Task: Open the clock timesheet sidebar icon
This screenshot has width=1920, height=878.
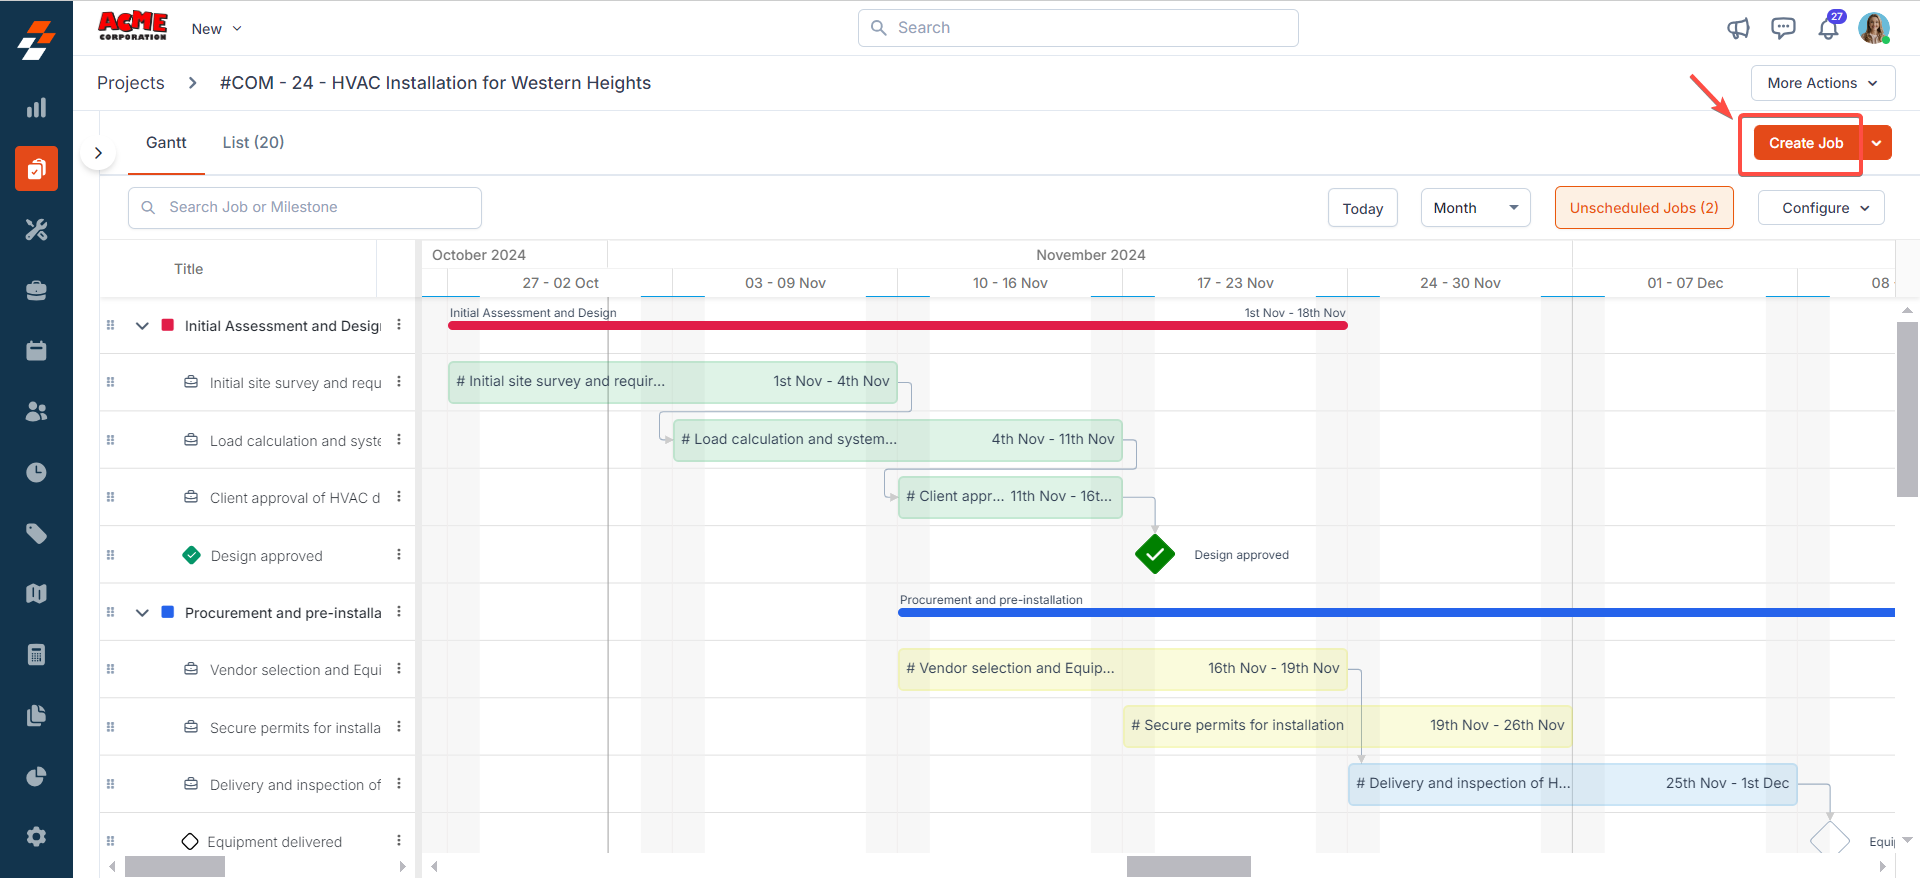Action: [x=36, y=472]
